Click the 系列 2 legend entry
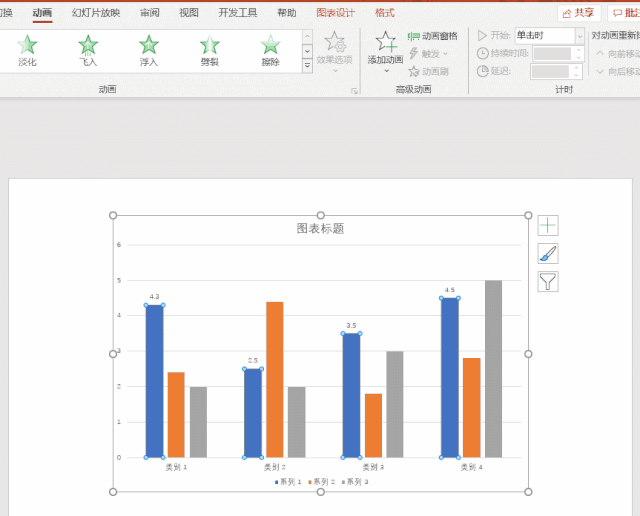Image resolution: width=640 pixels, height=516 pixels. click(x=322, y=482)
